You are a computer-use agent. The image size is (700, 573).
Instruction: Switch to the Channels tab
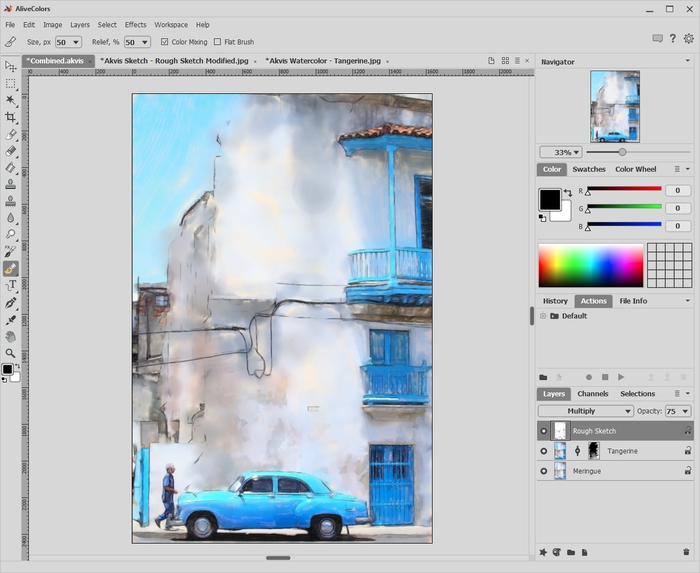[x=593, y=394]
